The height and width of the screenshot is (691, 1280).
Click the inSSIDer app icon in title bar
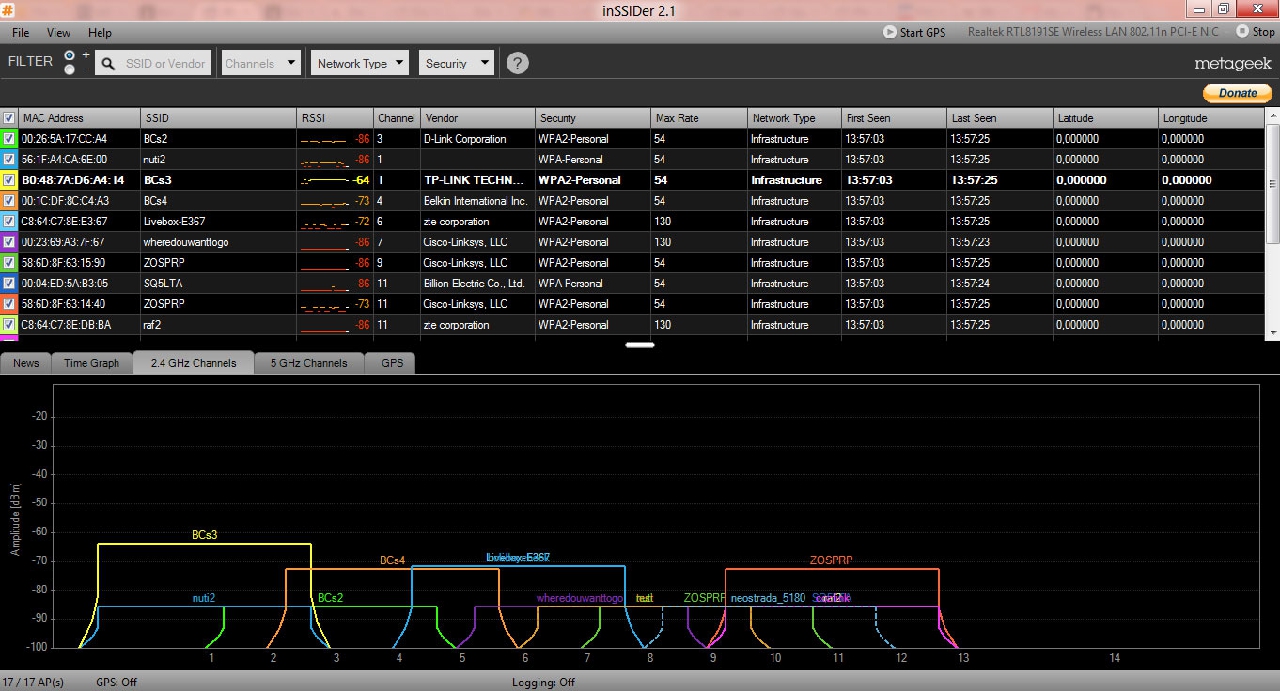8,9
